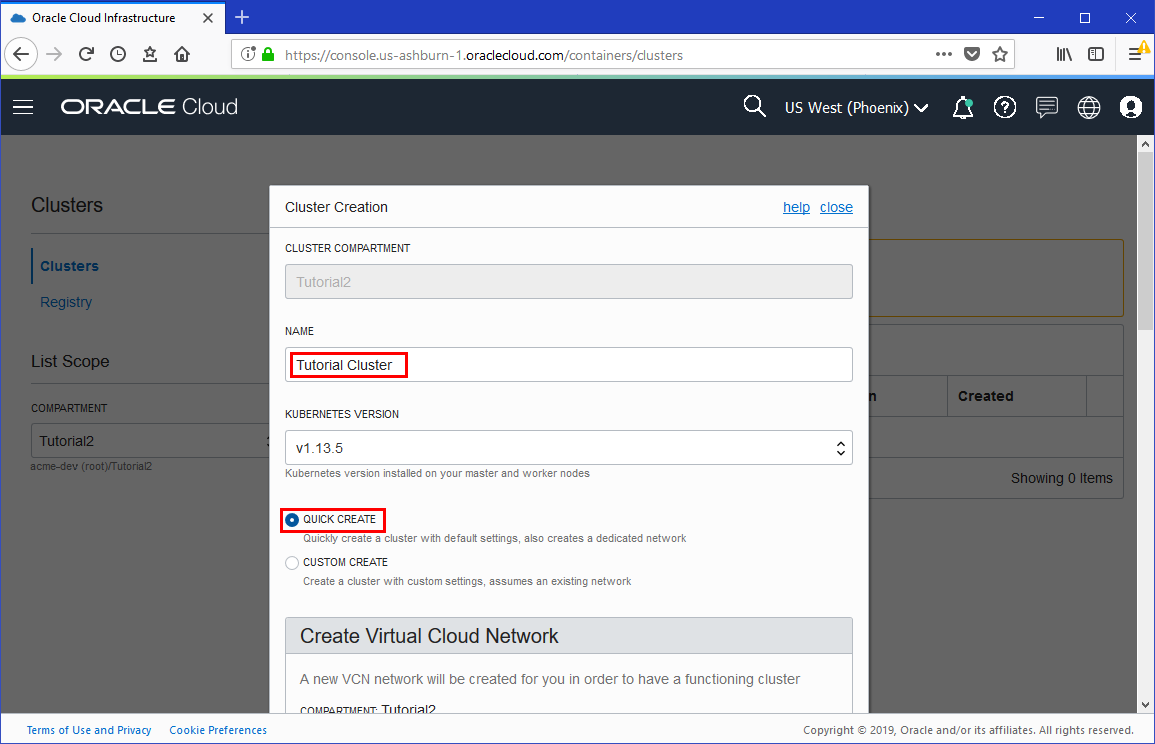
Task: Open the List Scope compartment dropdown
Action: pos(150,441)
